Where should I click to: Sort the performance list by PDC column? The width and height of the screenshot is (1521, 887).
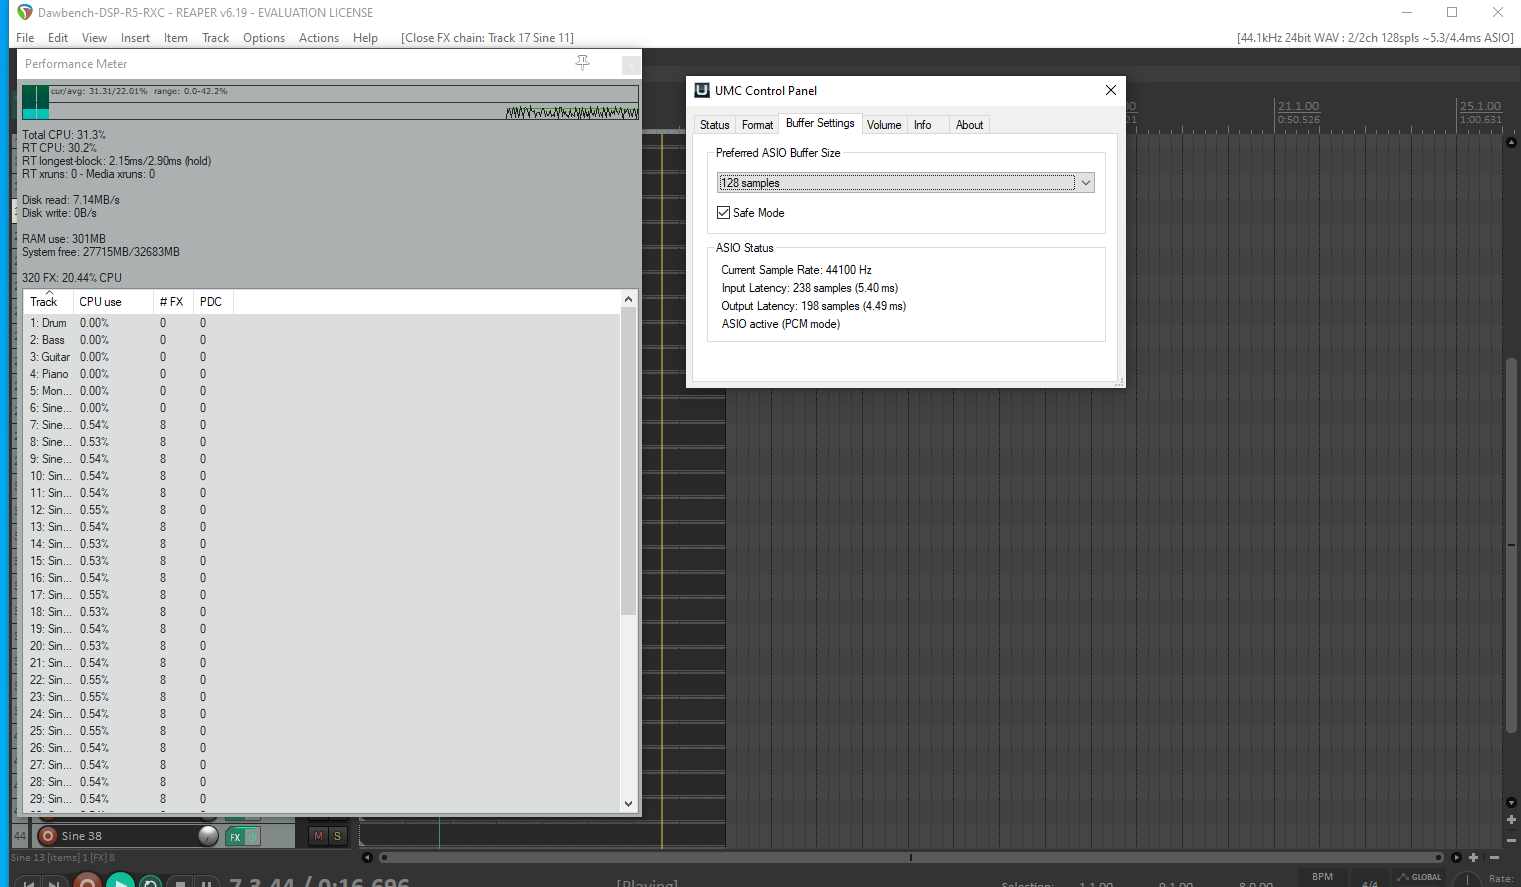click(x=213, y=302)
